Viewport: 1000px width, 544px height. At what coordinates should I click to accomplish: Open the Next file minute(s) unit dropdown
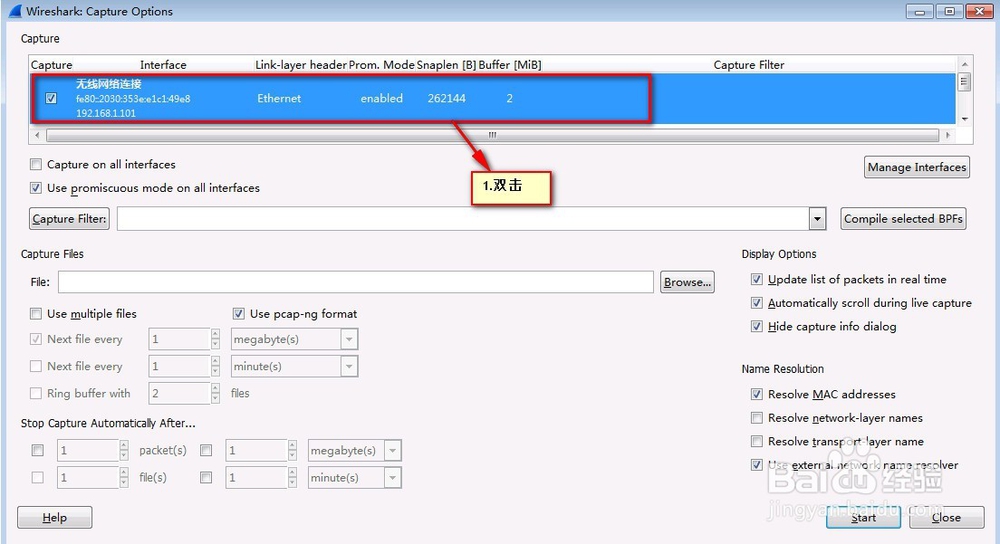pyautogui.click(x=349, y=366)
